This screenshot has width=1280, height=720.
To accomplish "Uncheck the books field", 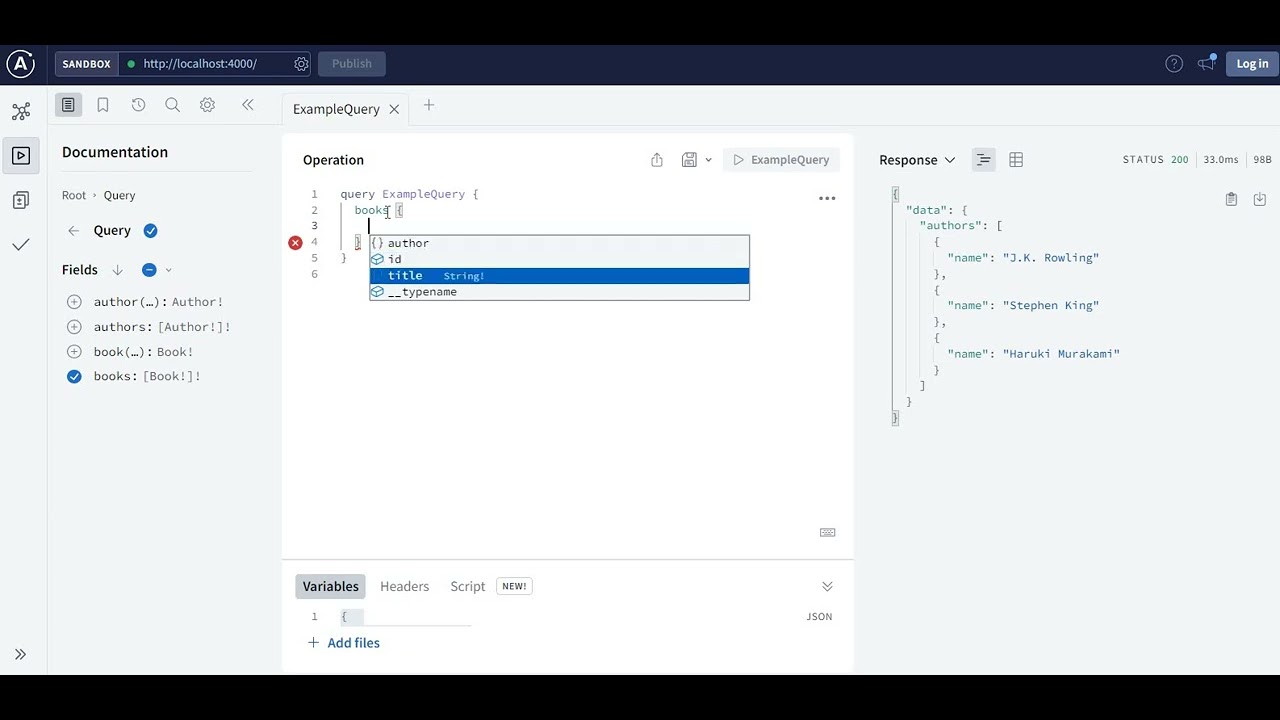I will coord(74,377).
